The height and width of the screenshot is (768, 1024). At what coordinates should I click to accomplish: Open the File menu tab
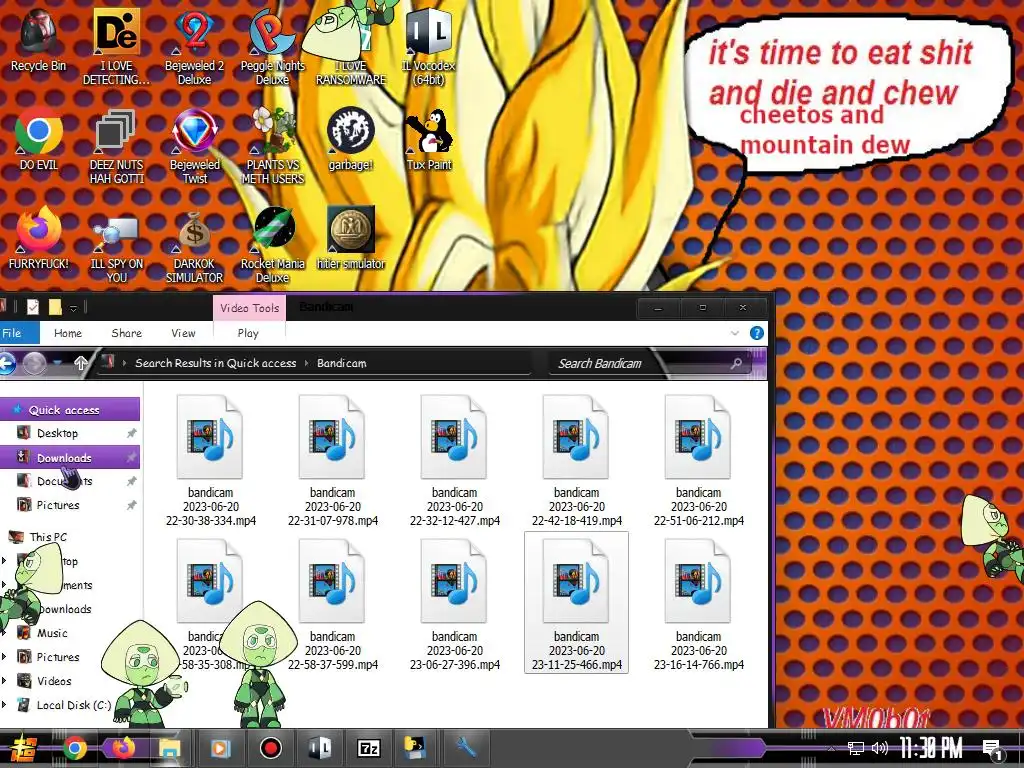(x=18, y=333)
